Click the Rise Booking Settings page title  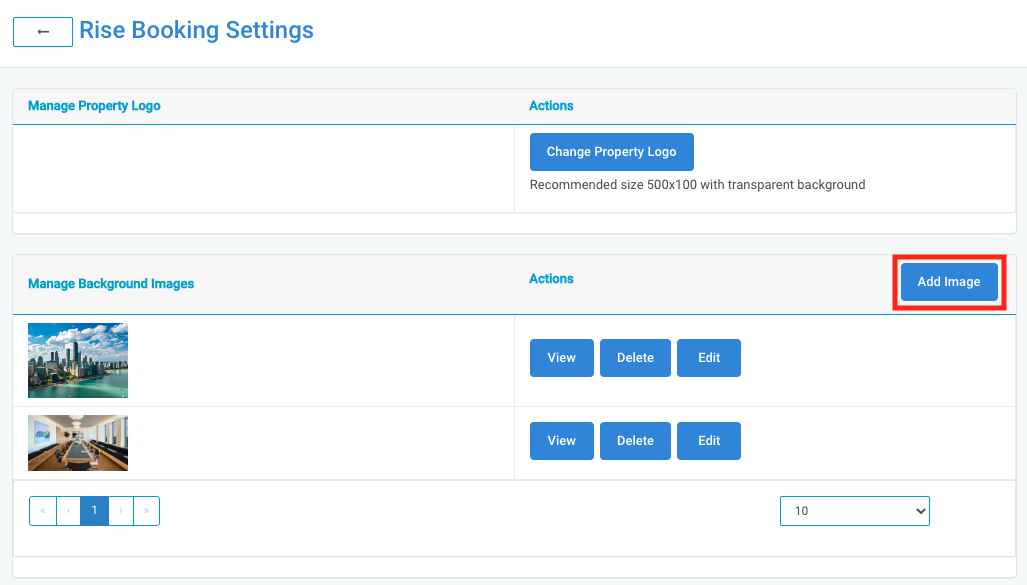pyautogui.click(x=196, y=31)
